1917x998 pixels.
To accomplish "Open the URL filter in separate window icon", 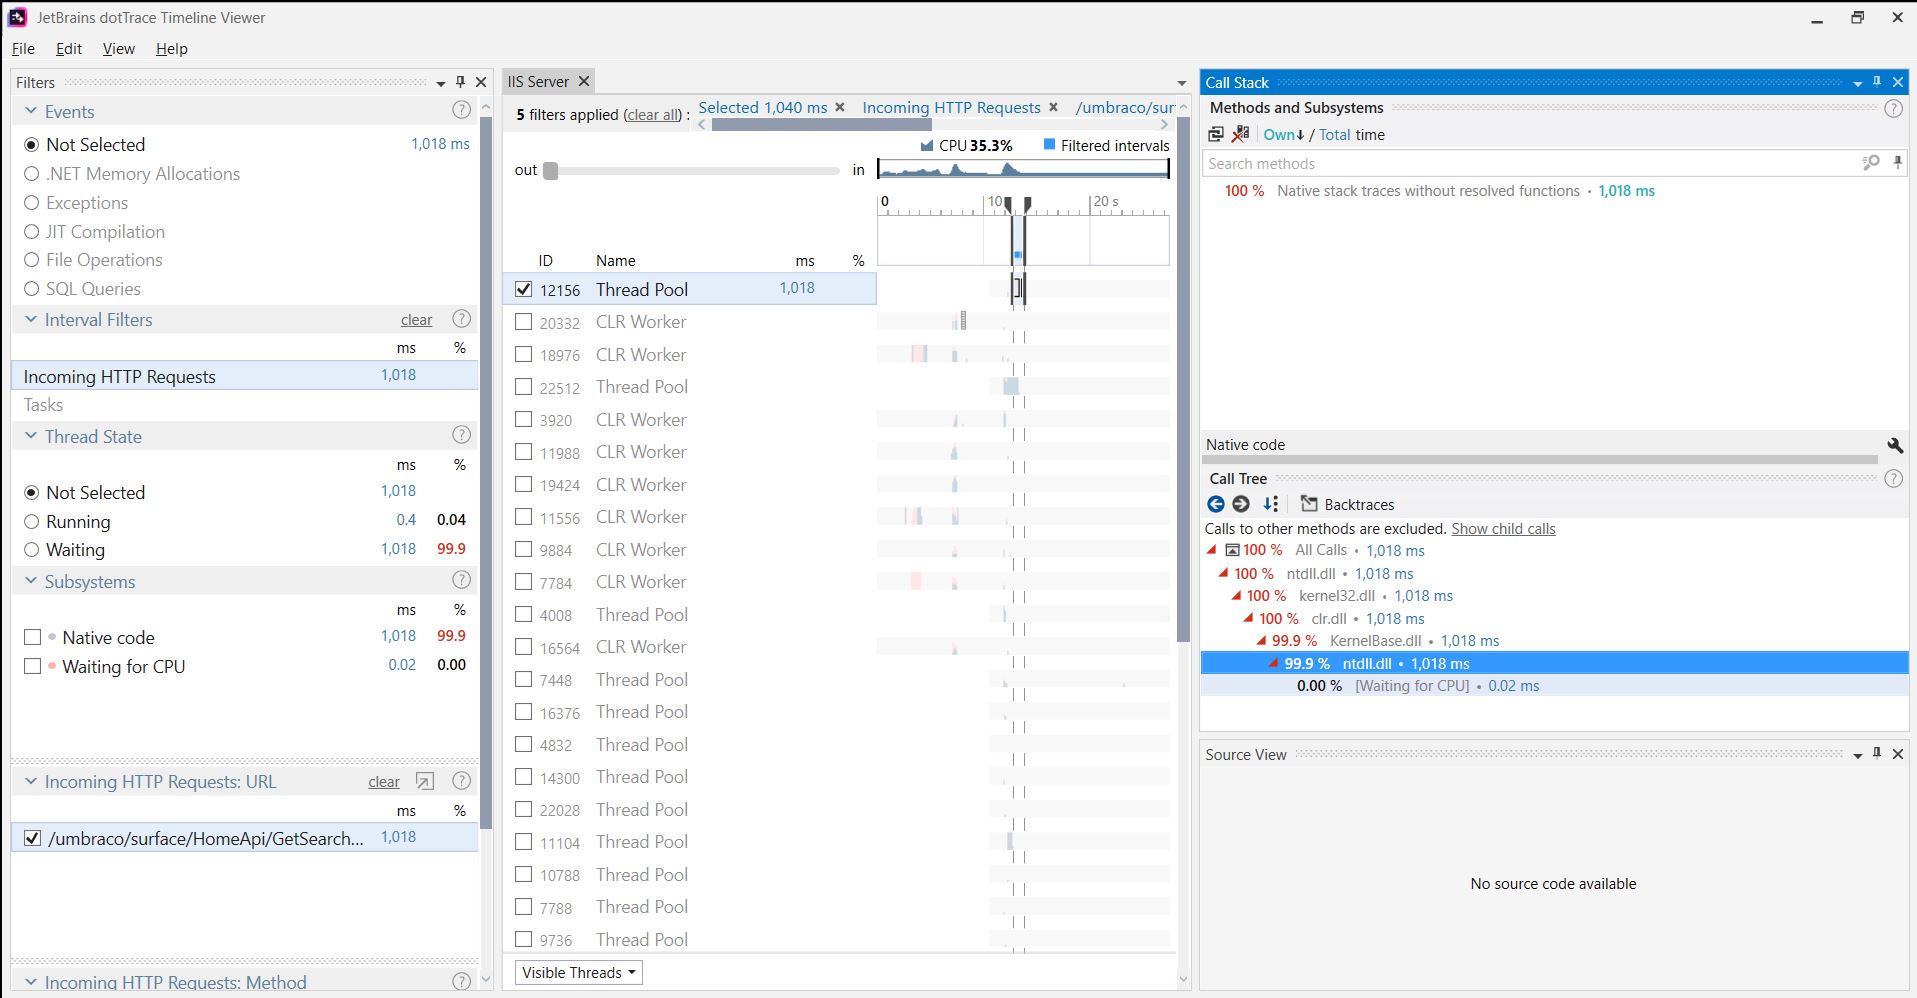I will [x=425, y=782].
